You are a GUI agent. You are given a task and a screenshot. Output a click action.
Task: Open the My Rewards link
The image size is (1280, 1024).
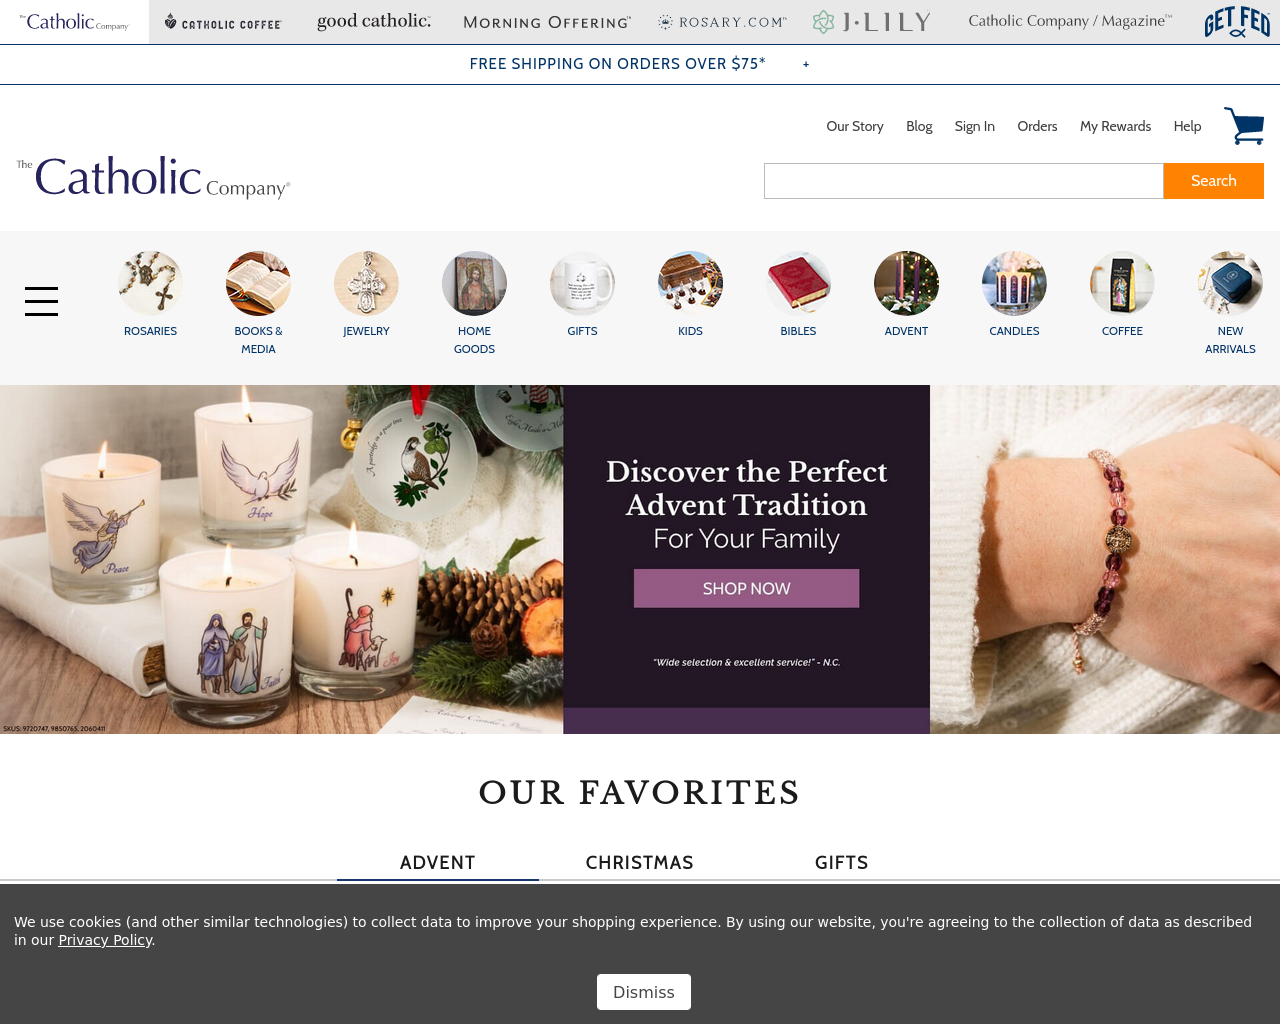[x=1115, y=126]
